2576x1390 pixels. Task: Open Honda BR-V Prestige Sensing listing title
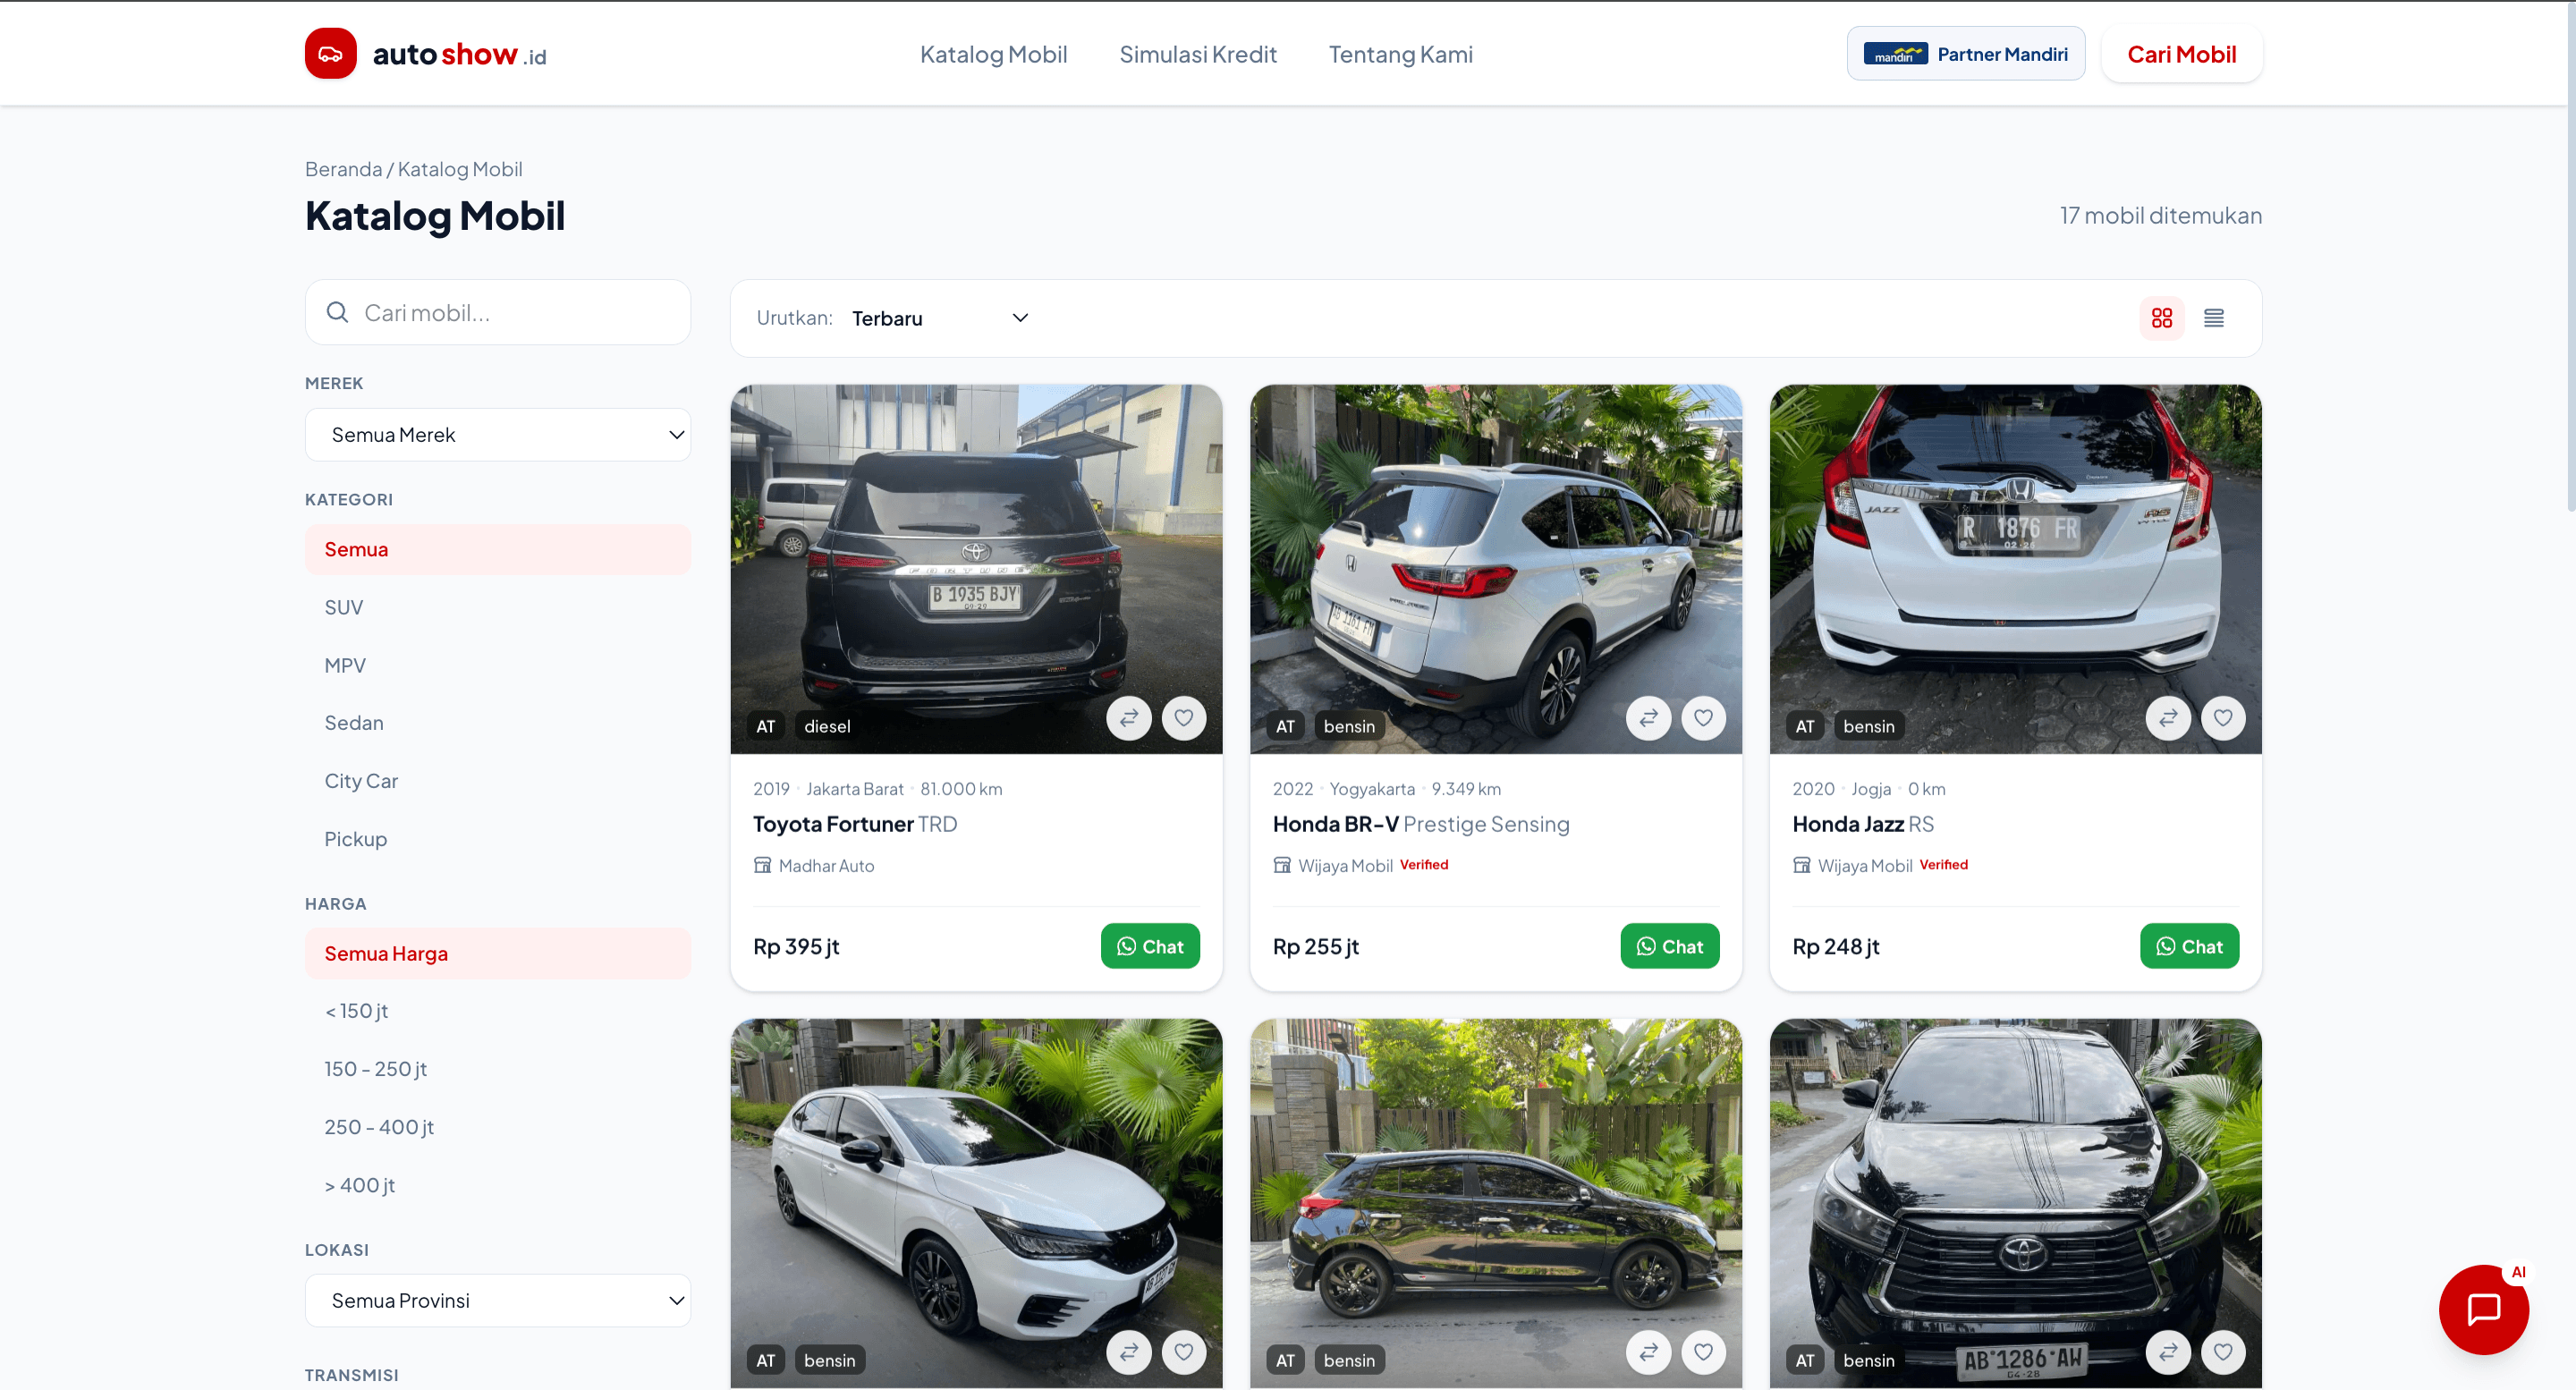tap(1421, 824)
